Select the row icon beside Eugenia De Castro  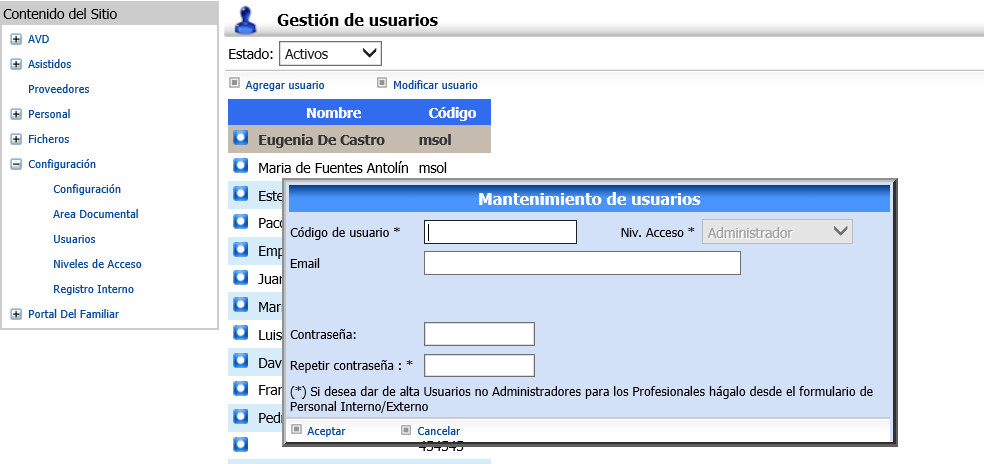(x=240, y=139)
